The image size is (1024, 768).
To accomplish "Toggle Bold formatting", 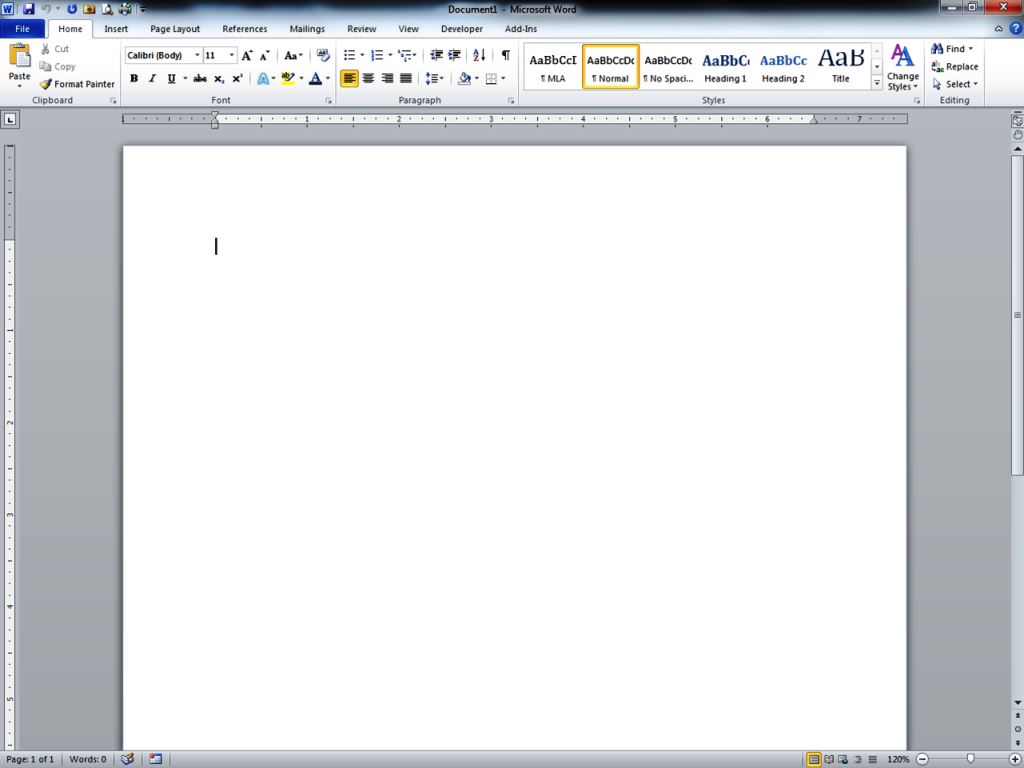I will 134,78.
